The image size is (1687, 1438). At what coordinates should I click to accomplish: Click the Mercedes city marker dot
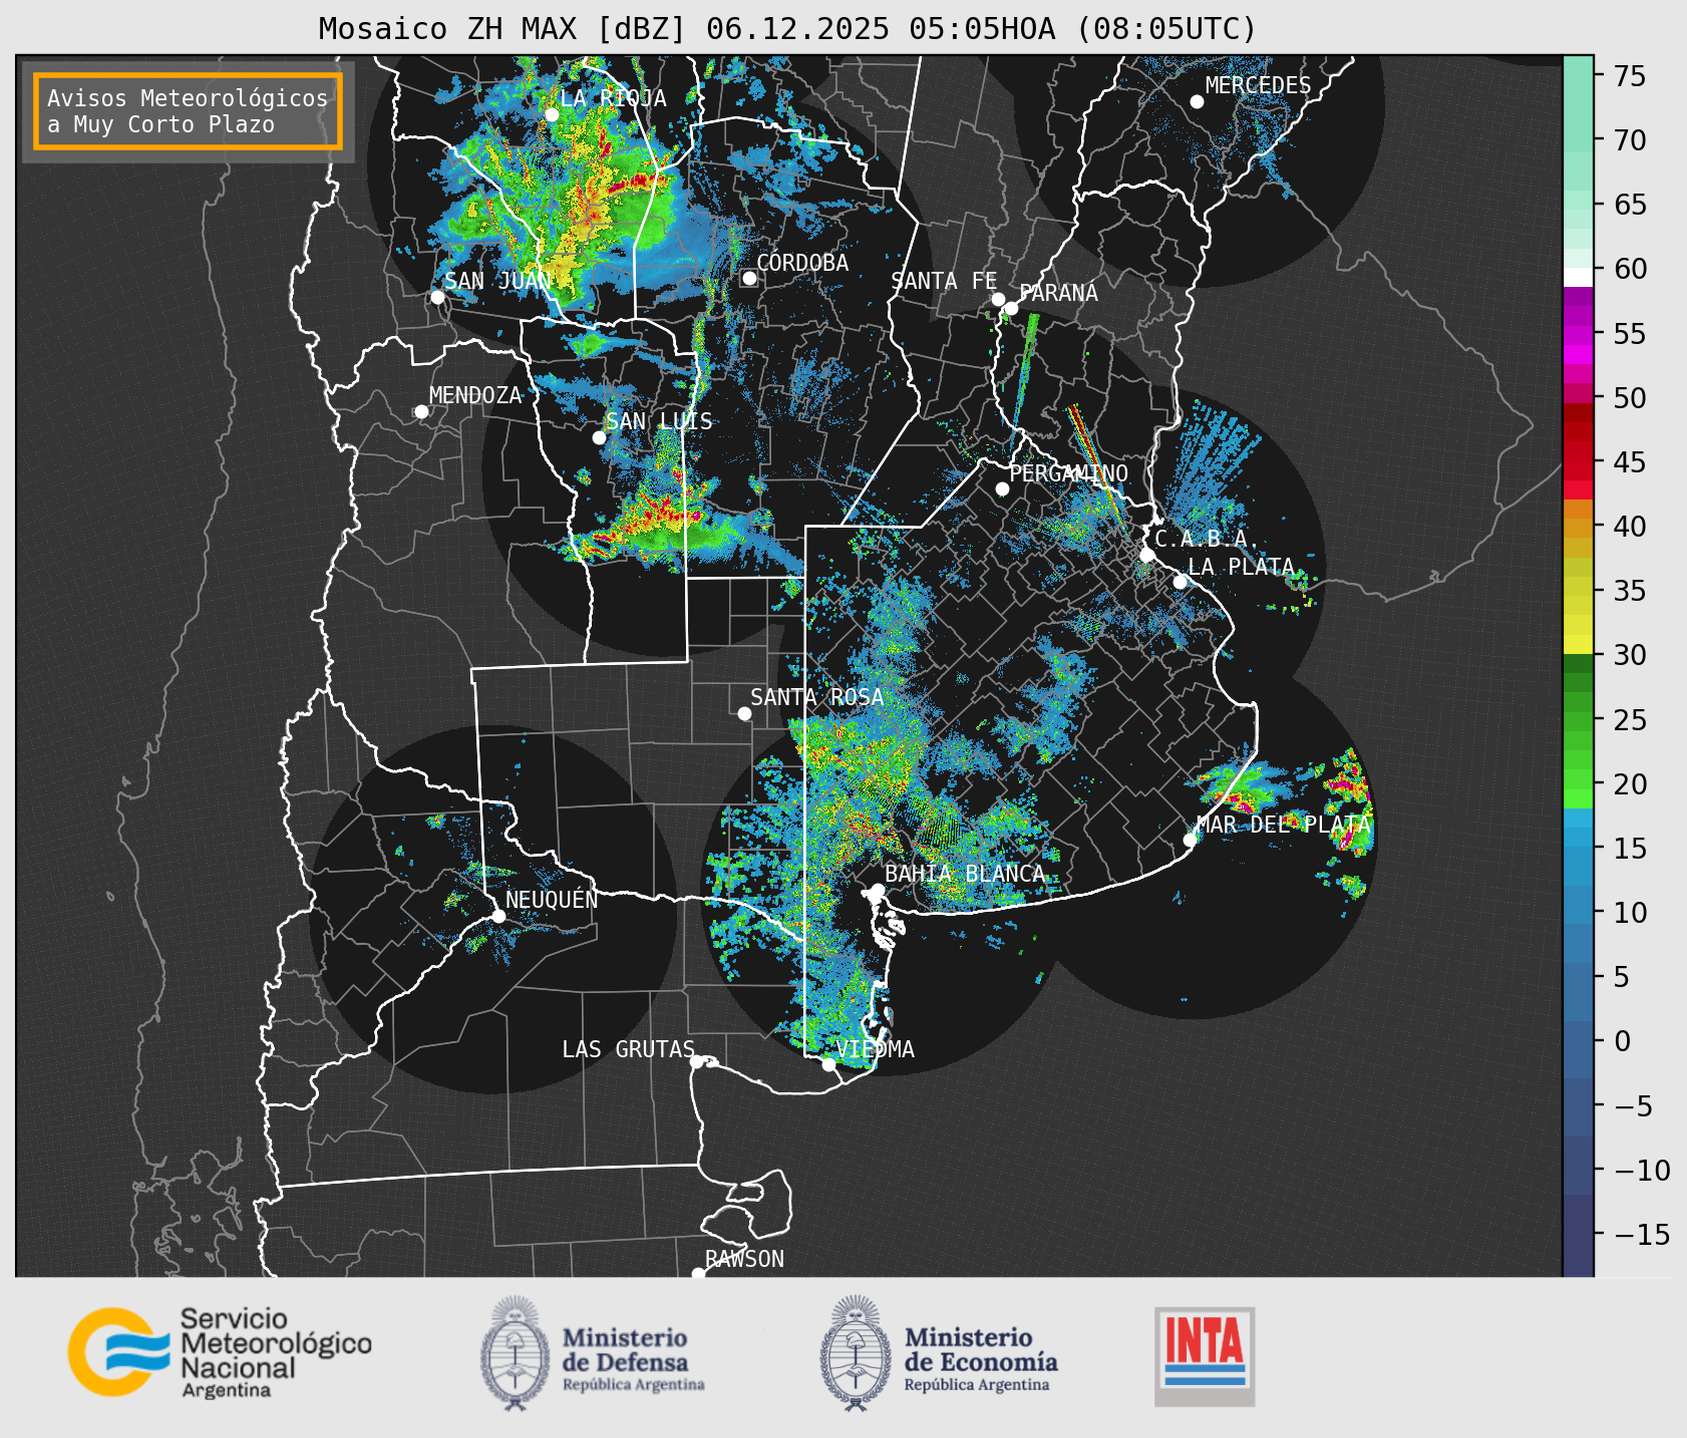pos(1197,102)
